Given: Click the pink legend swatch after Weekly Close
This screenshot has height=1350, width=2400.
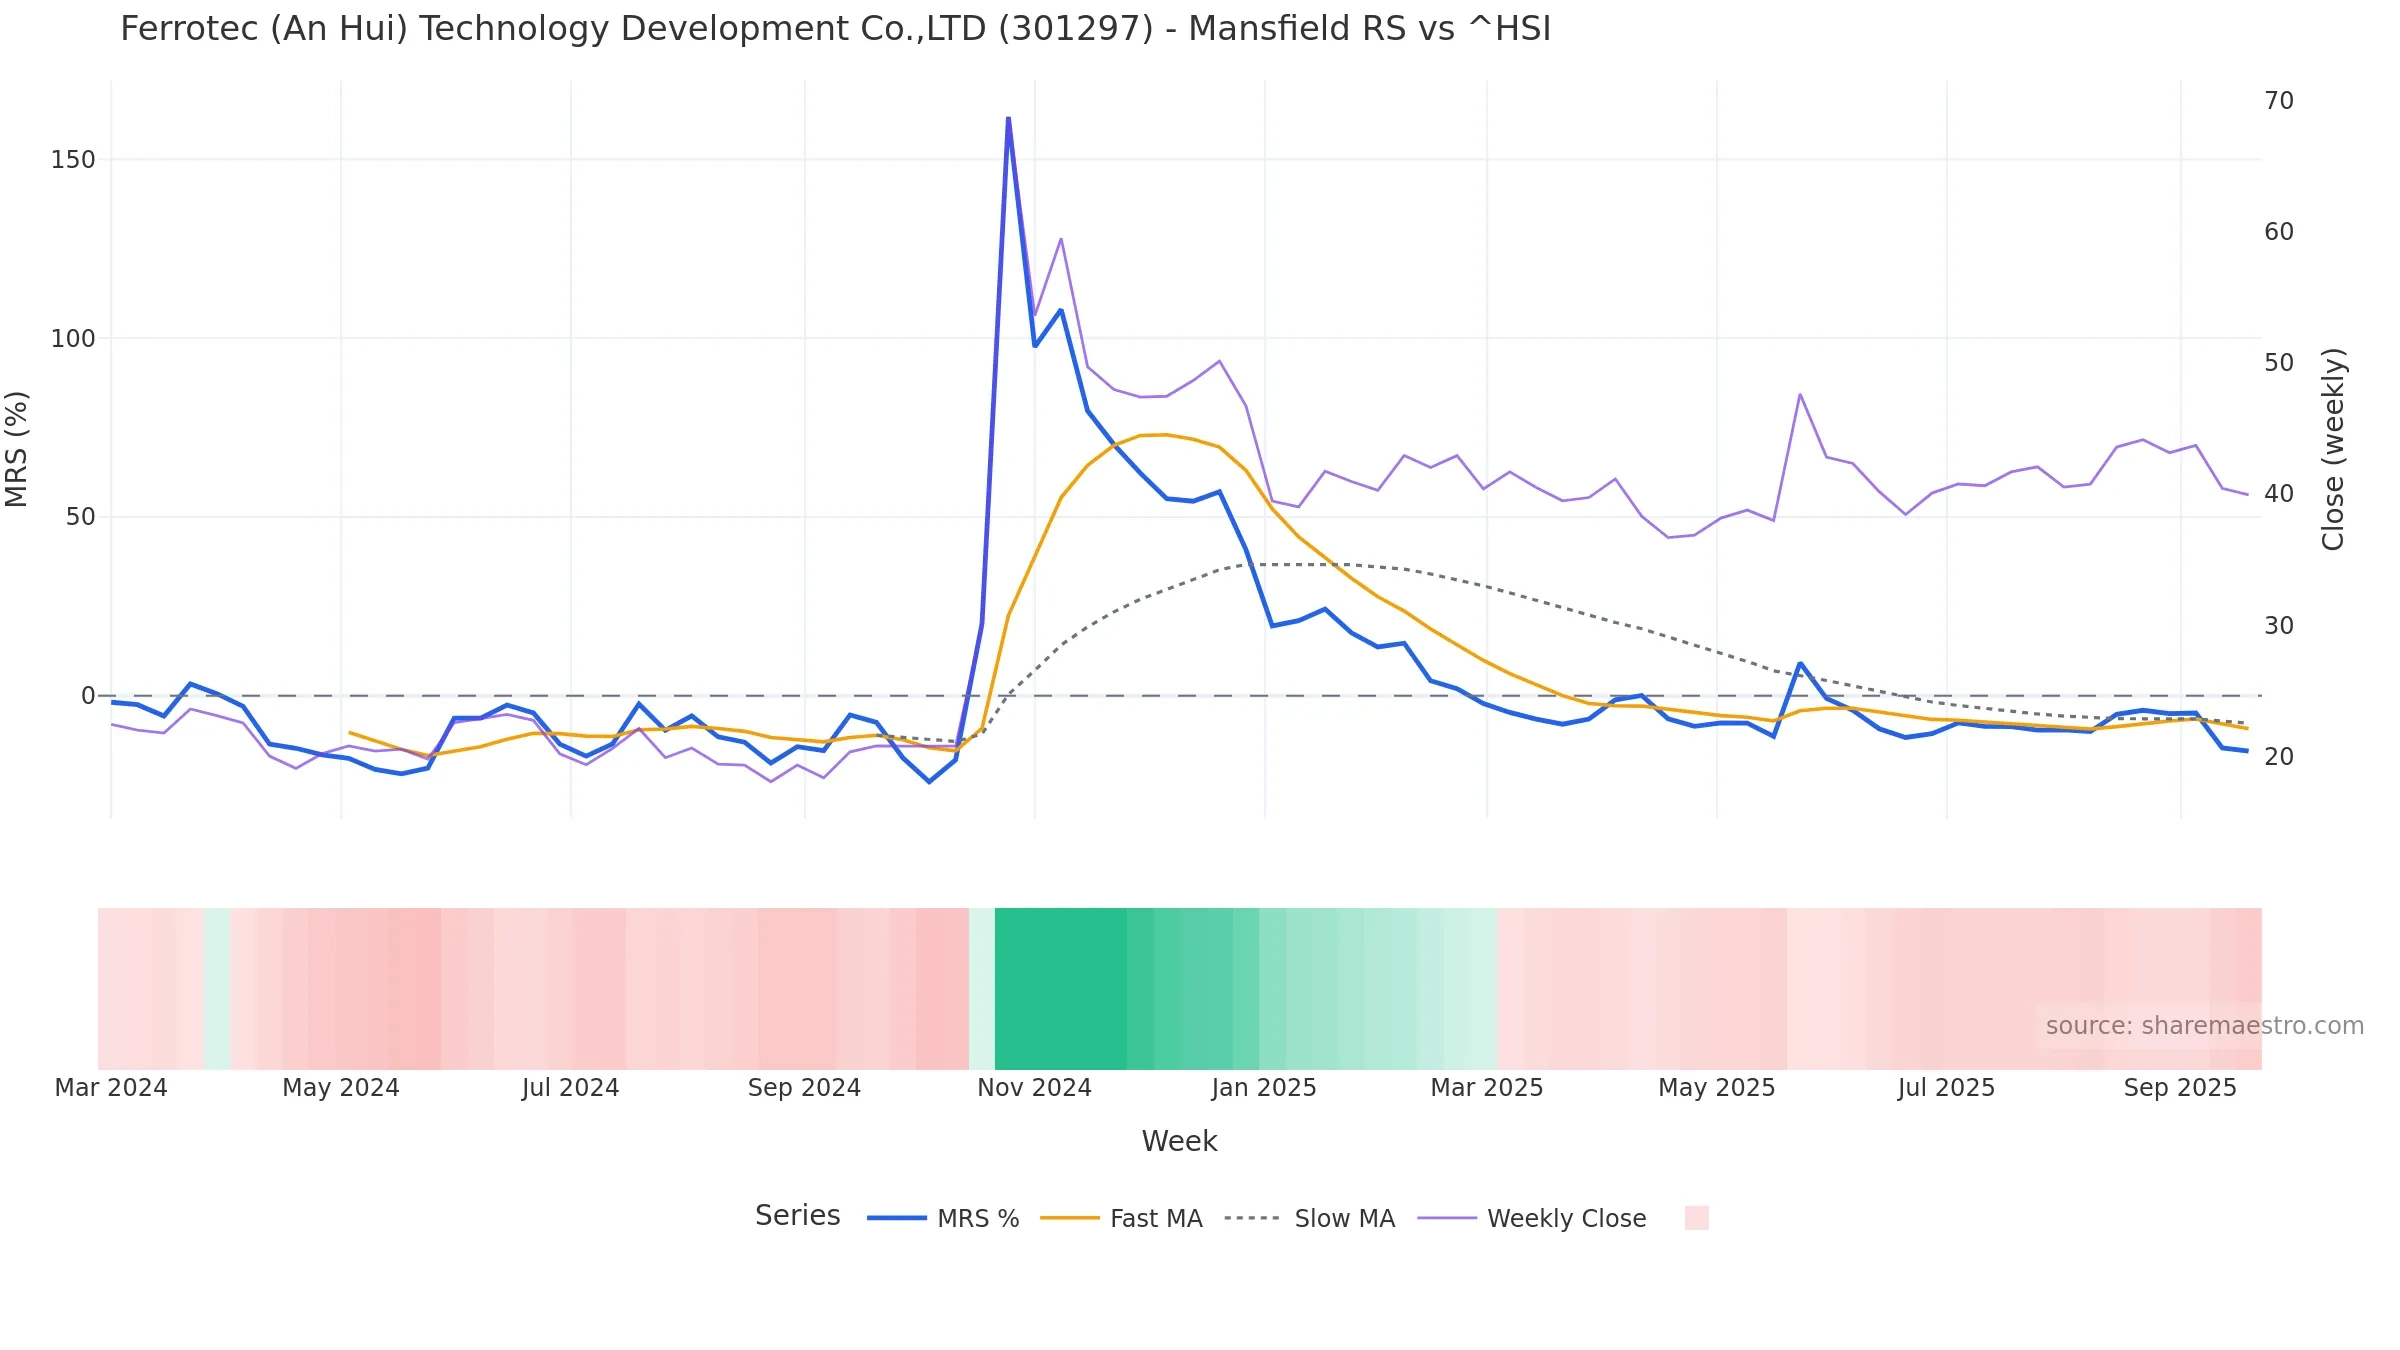Looking at the screenshot, I should [x=1697, y=1218].
